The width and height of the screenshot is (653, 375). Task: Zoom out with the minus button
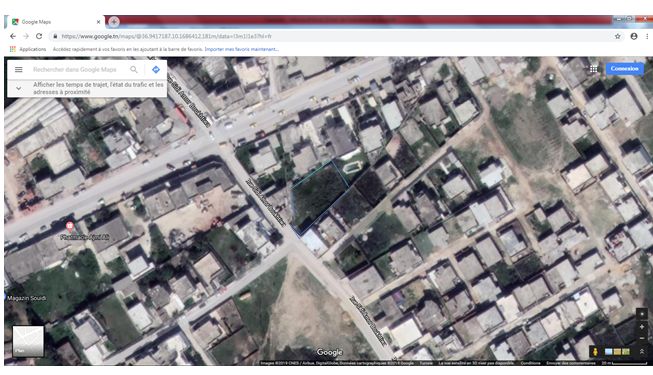coord(642,338)
